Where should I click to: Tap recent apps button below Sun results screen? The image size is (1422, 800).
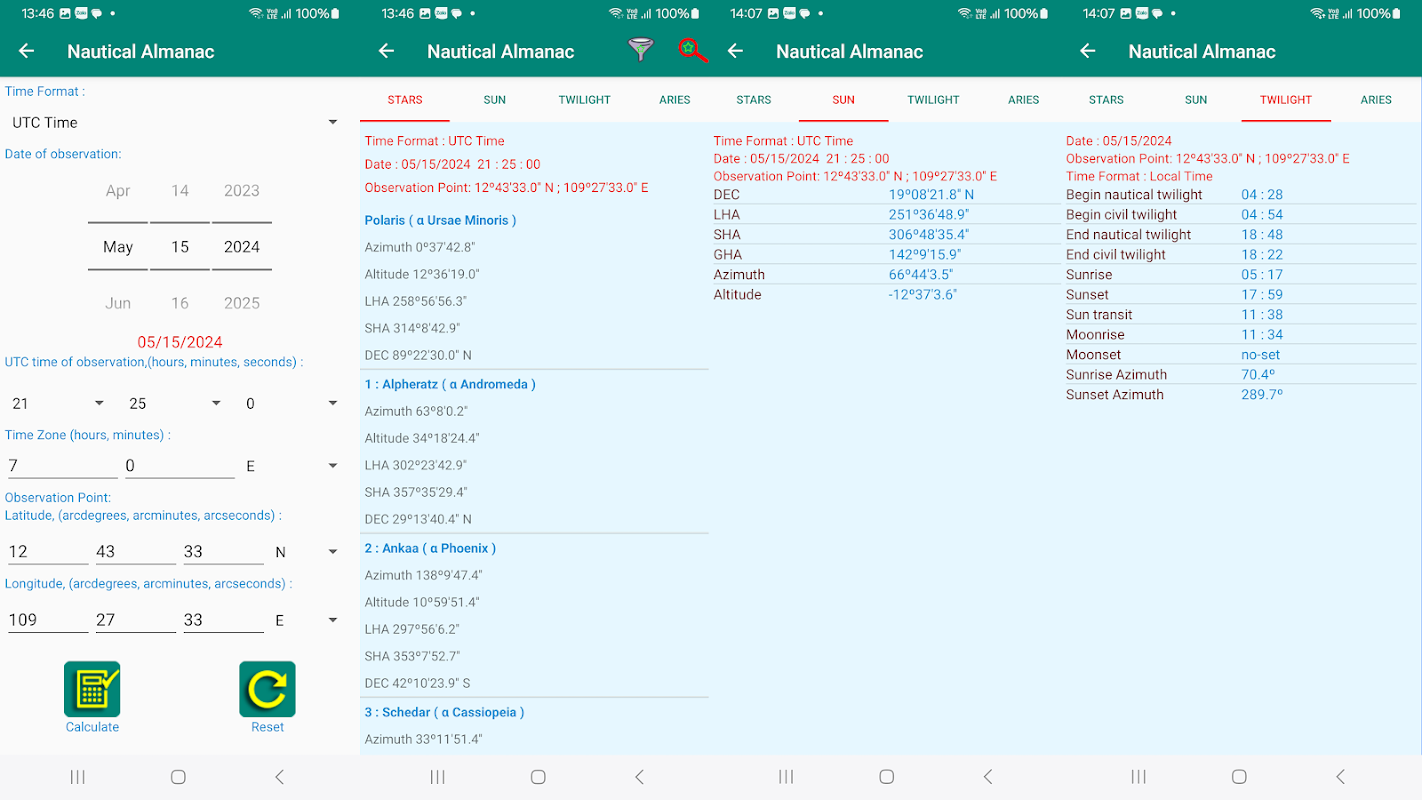786,777
